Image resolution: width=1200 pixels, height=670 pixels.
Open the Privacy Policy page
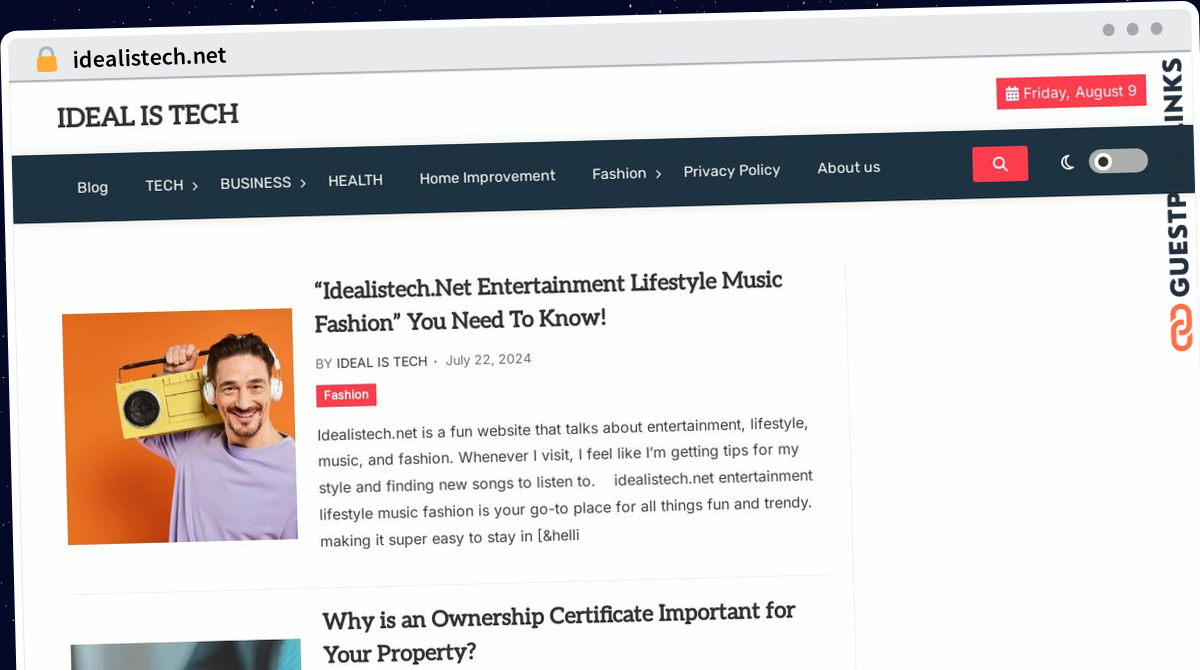(x=731, y=171)
